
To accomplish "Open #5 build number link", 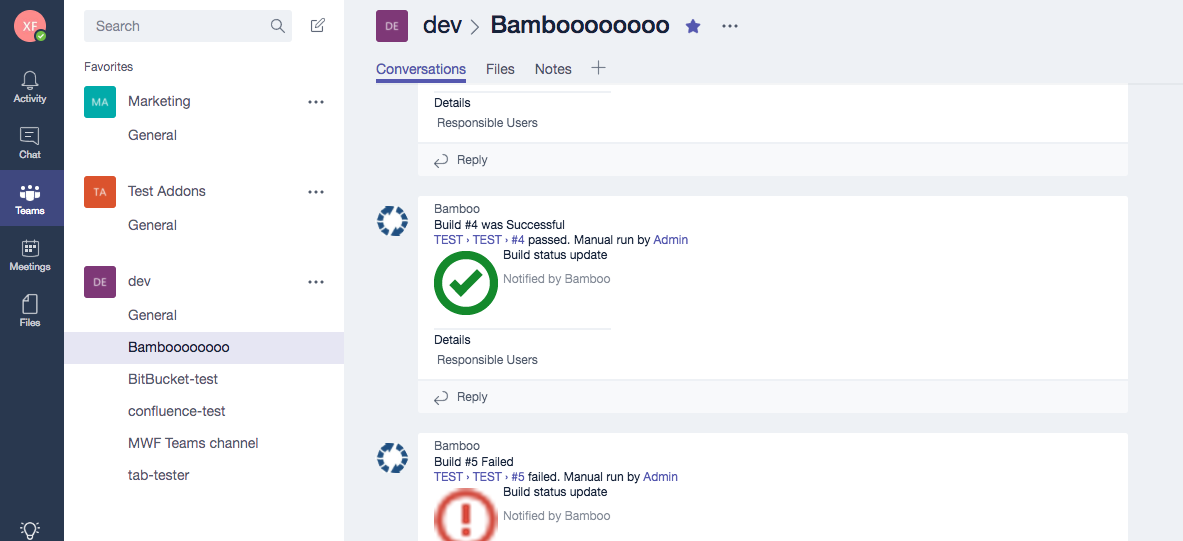I will (518, 477).
